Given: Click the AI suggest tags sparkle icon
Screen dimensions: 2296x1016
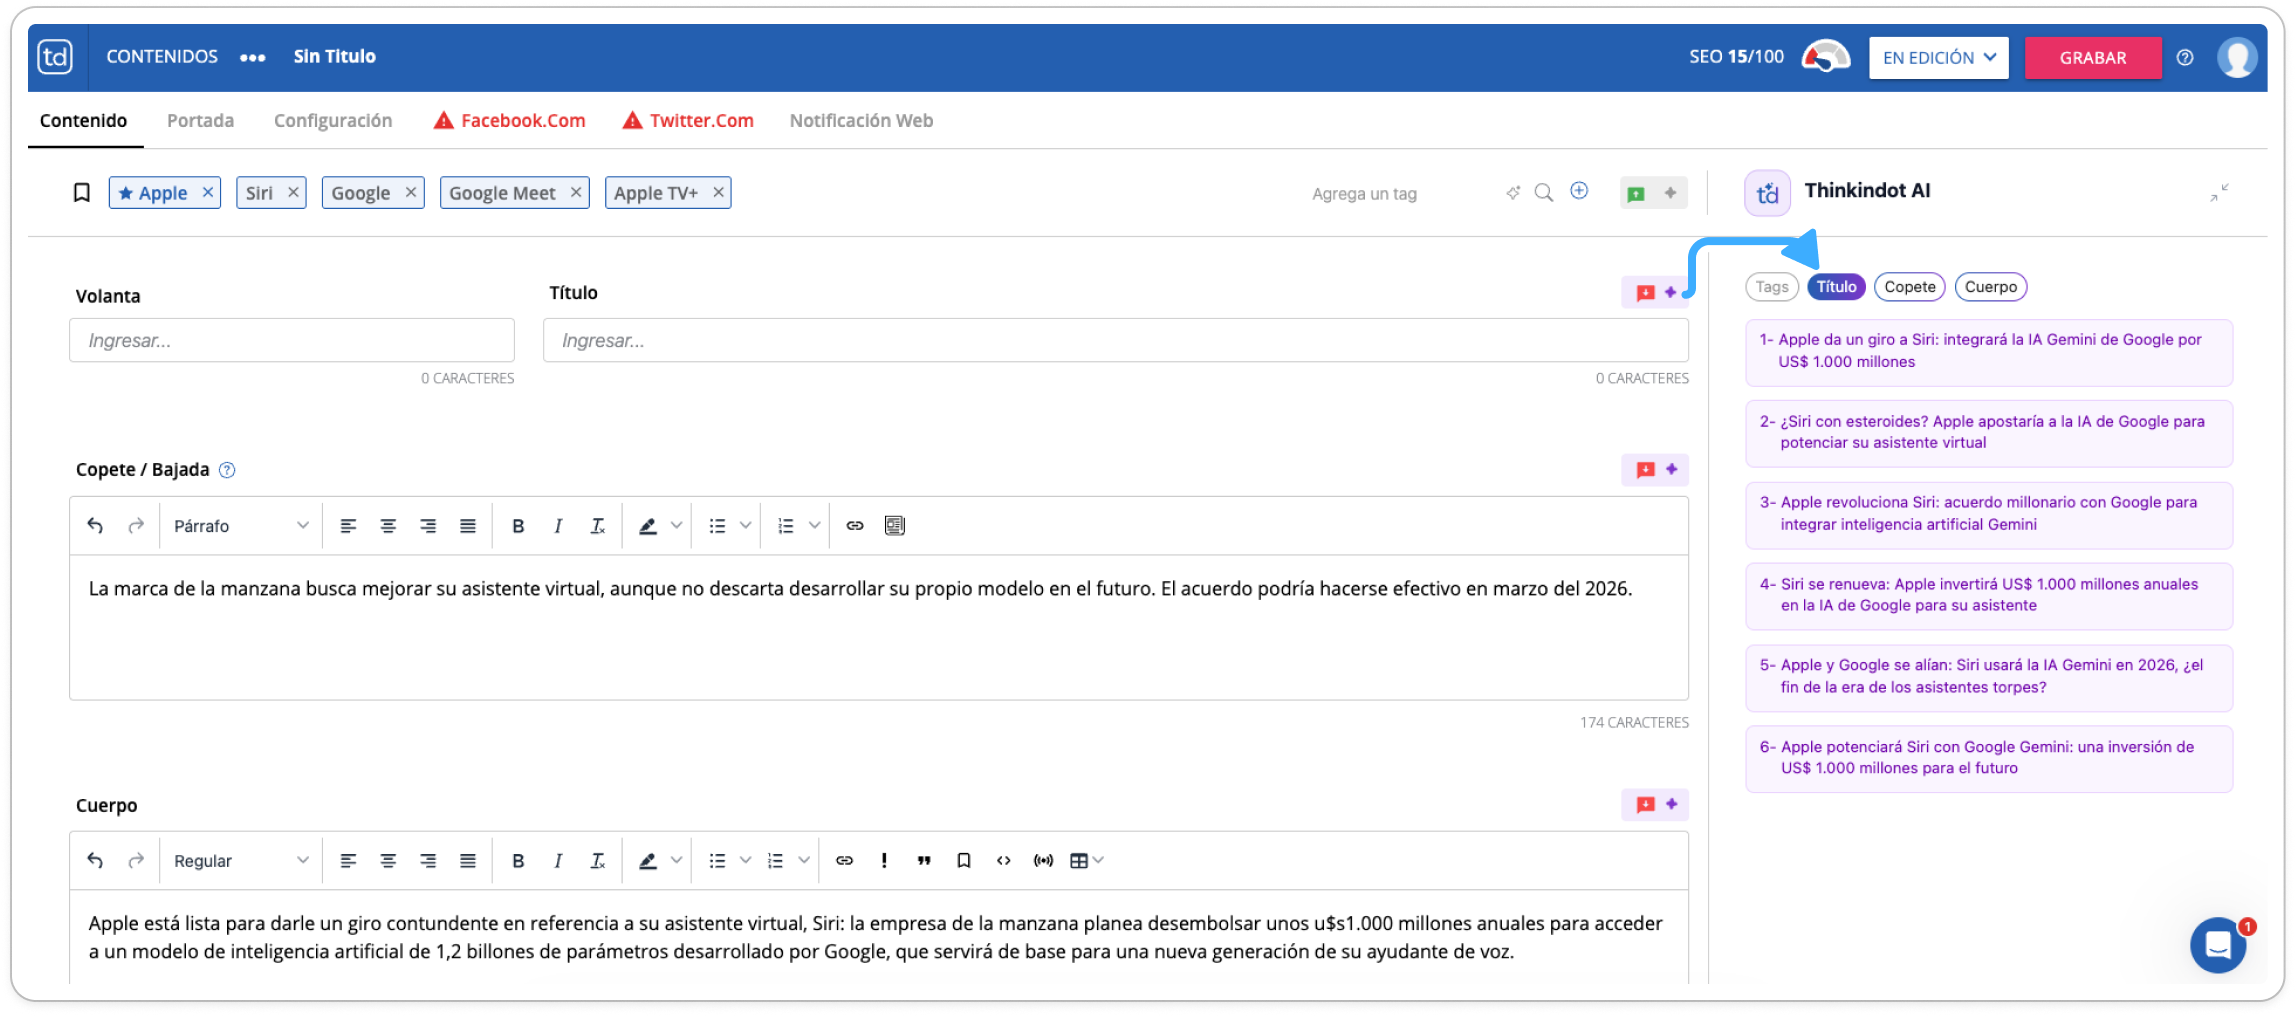Looking at the screenshot, I should [x=1513, y=192].
